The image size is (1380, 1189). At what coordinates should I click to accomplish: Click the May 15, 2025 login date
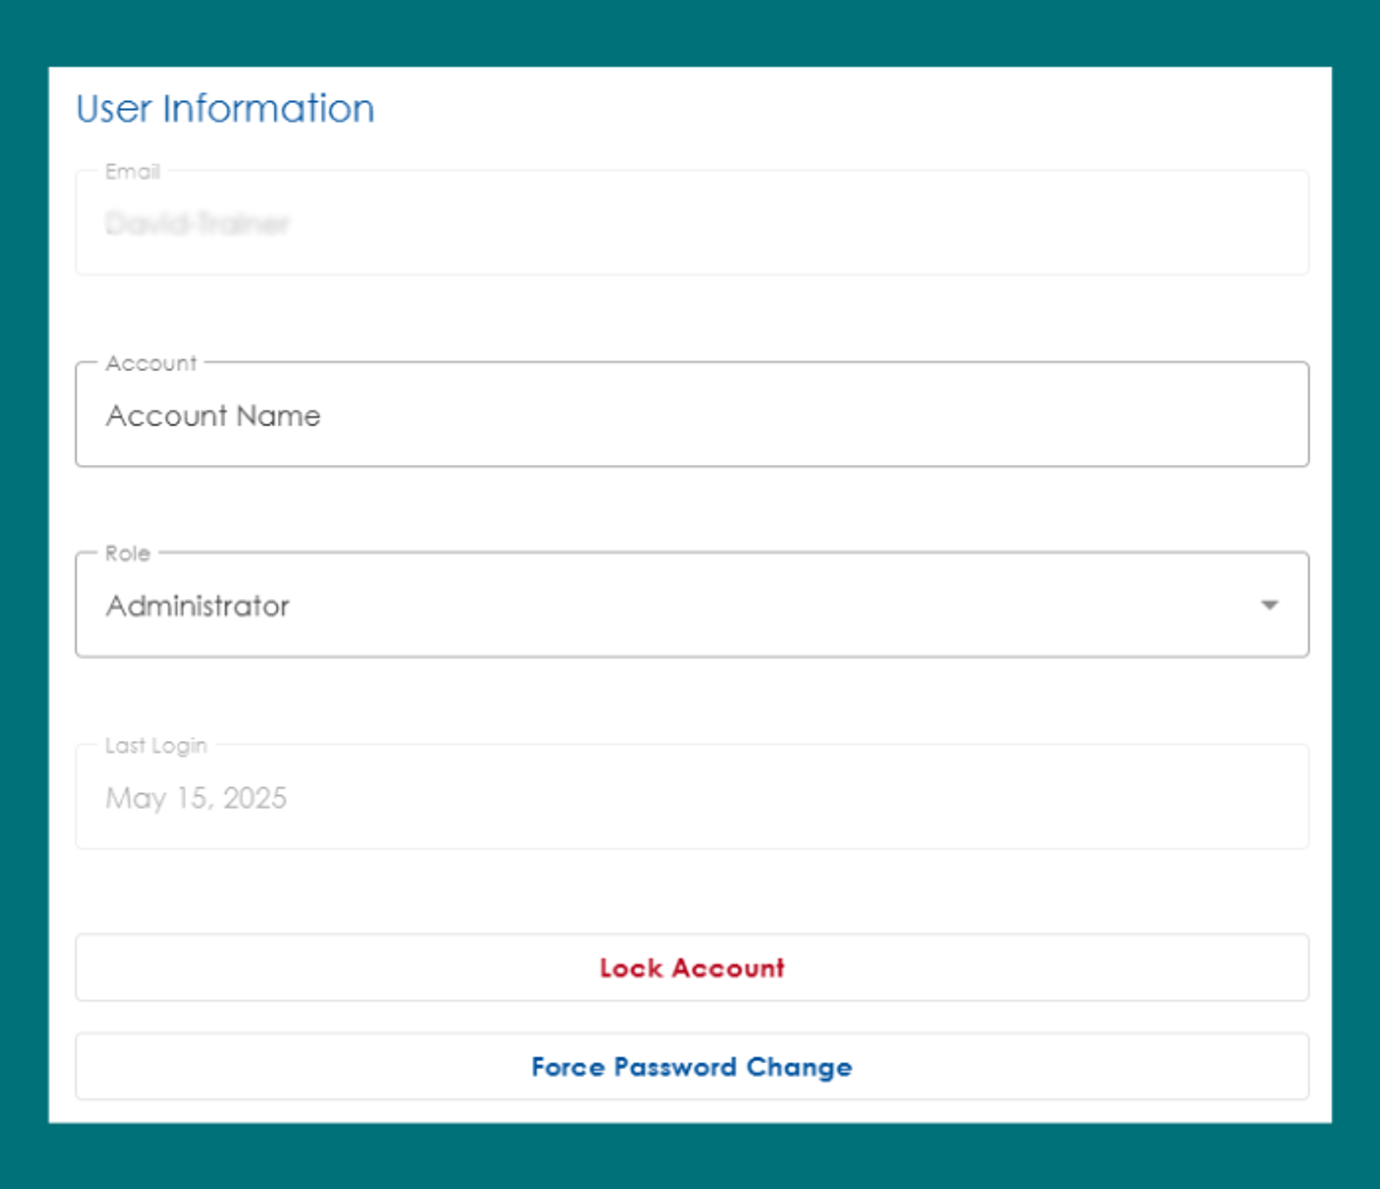click(196, 797)
